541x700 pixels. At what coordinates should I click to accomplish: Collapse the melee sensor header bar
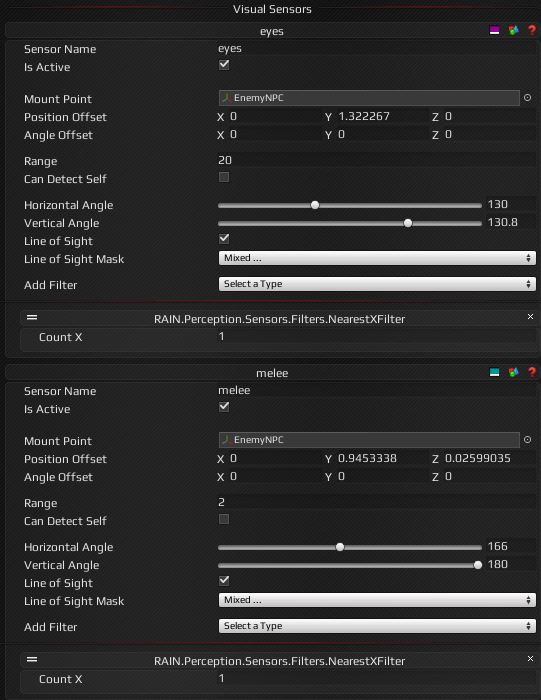[271, 373]
